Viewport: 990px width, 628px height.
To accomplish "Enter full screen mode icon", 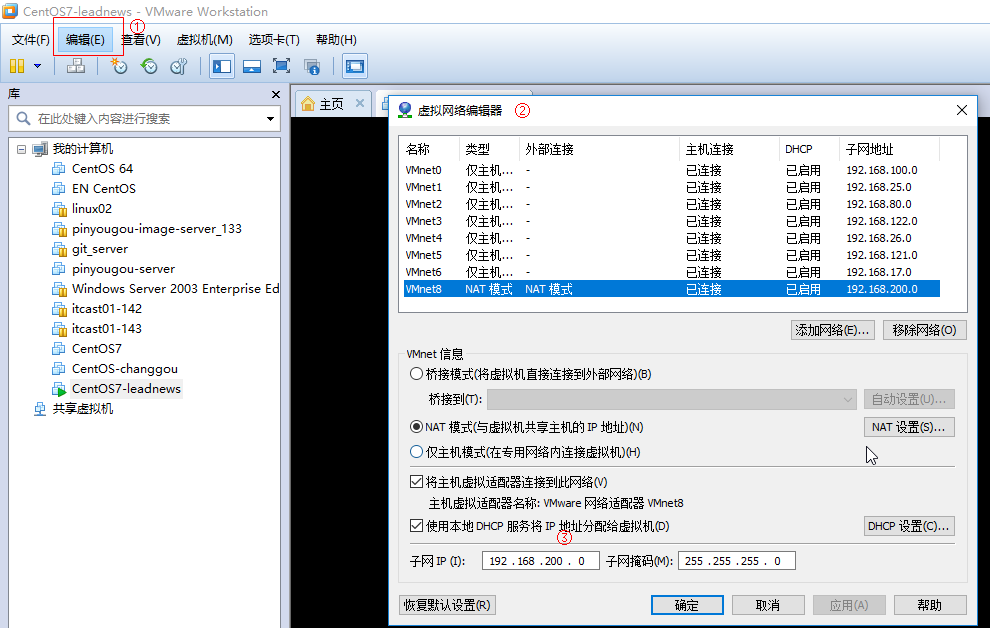I will click(282, 66).
